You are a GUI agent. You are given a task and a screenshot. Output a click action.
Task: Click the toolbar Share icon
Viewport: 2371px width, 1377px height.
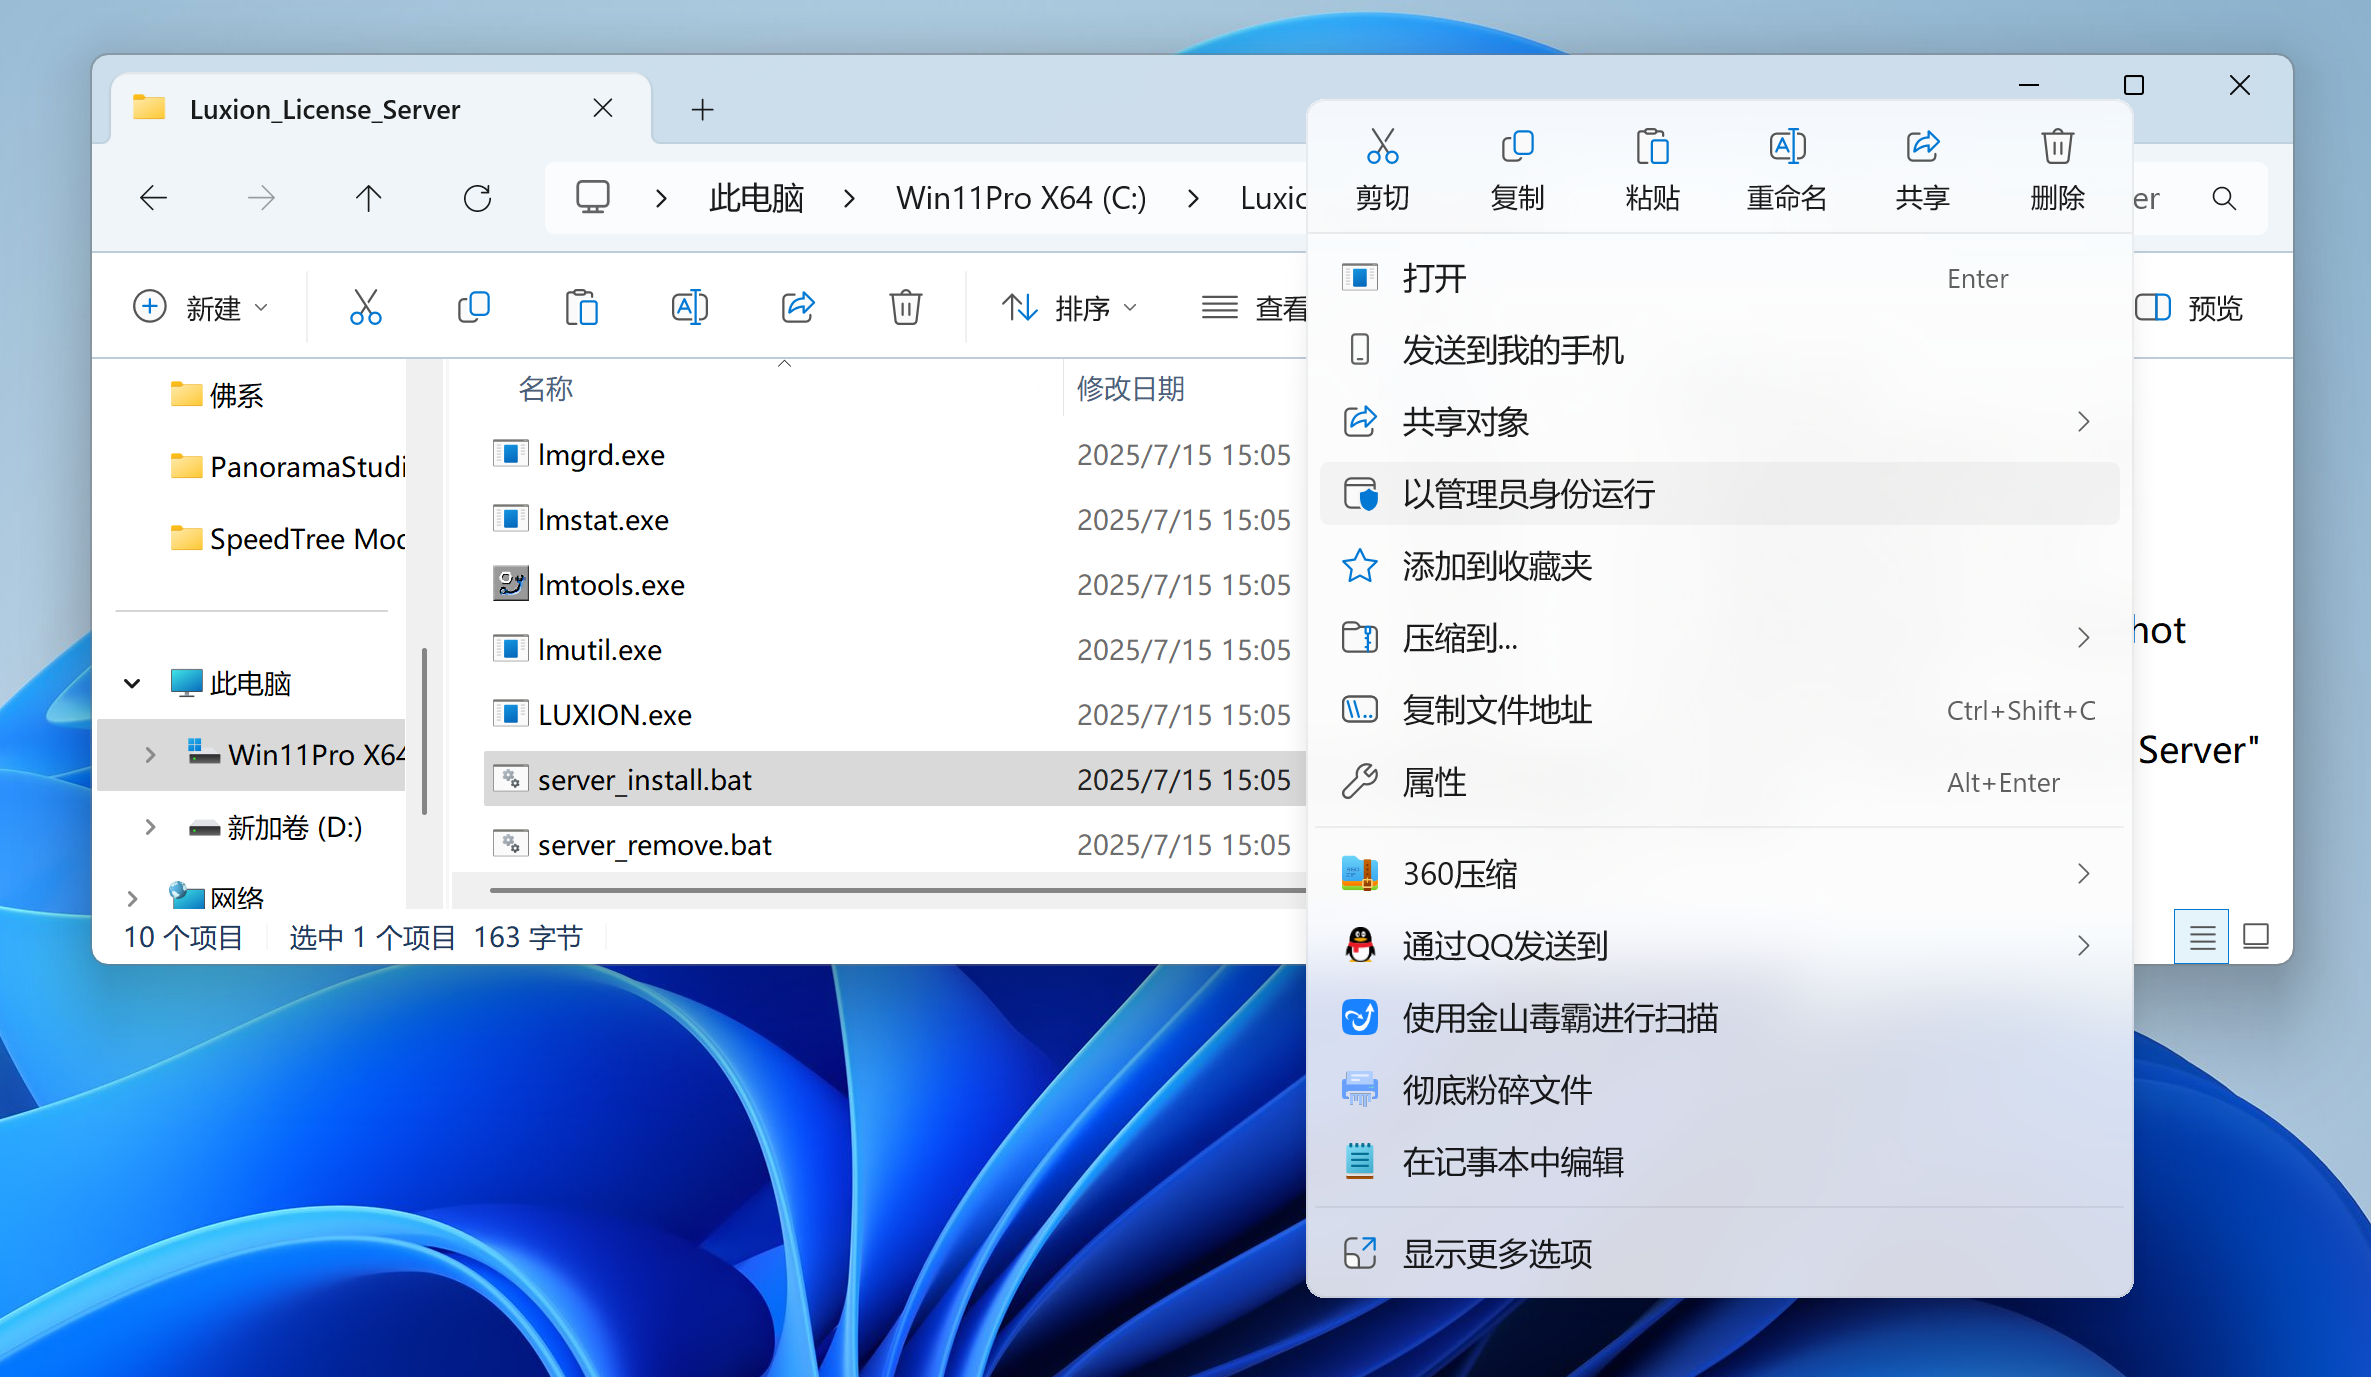click(797, 307)
